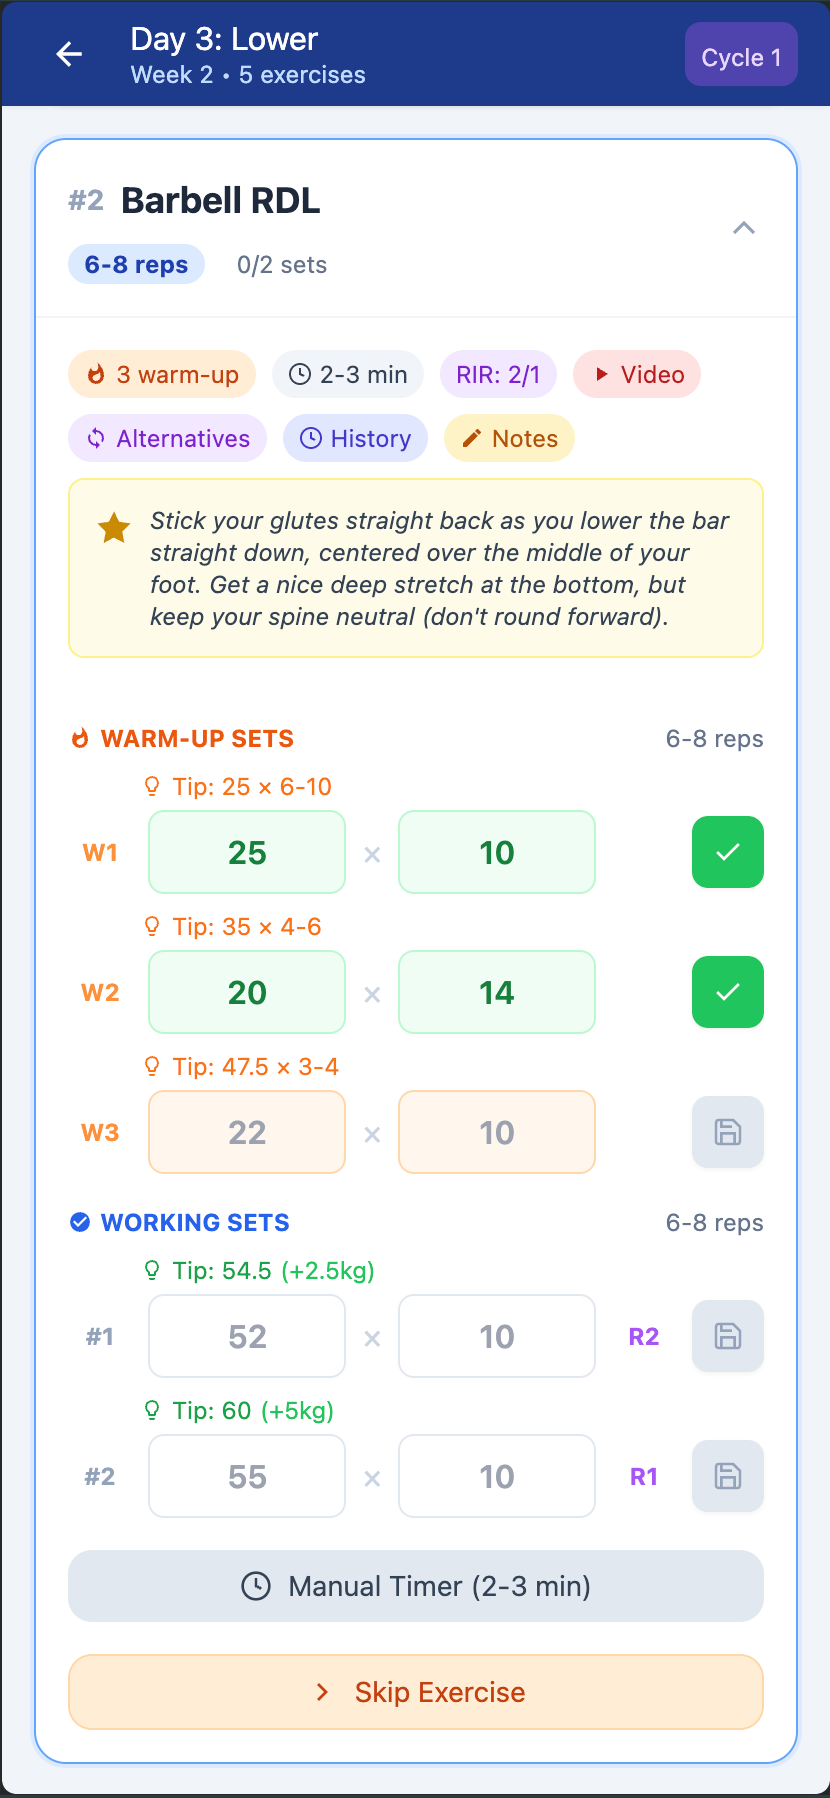Uncheck completed warm-up set W1
This screenshot has width=830, height=1798.
click(727, 852)
